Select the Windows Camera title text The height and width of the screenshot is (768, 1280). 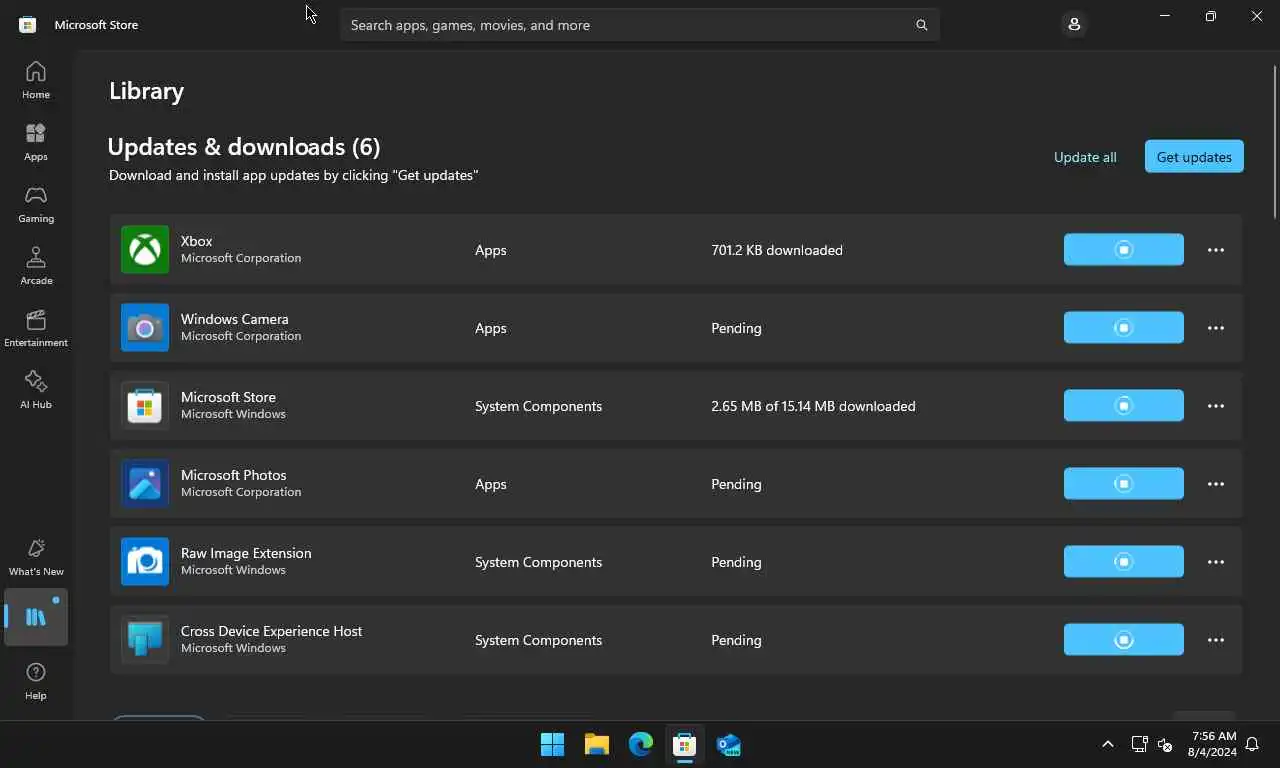[234, 319]
